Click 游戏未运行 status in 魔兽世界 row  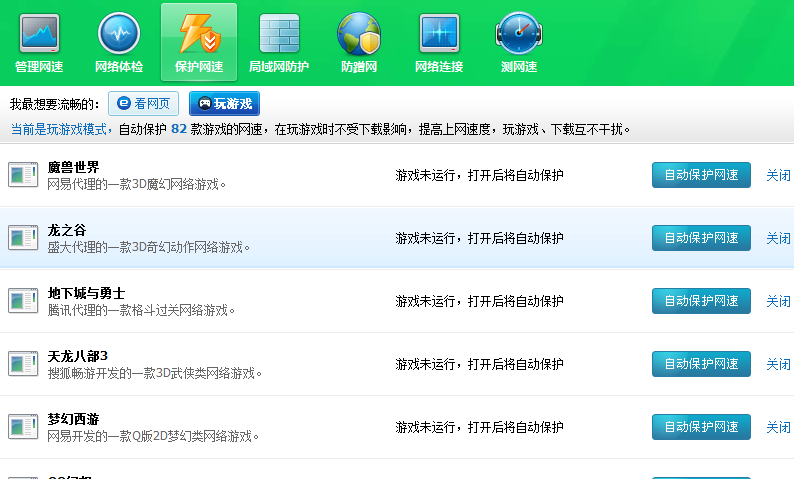tap(480, 175)
